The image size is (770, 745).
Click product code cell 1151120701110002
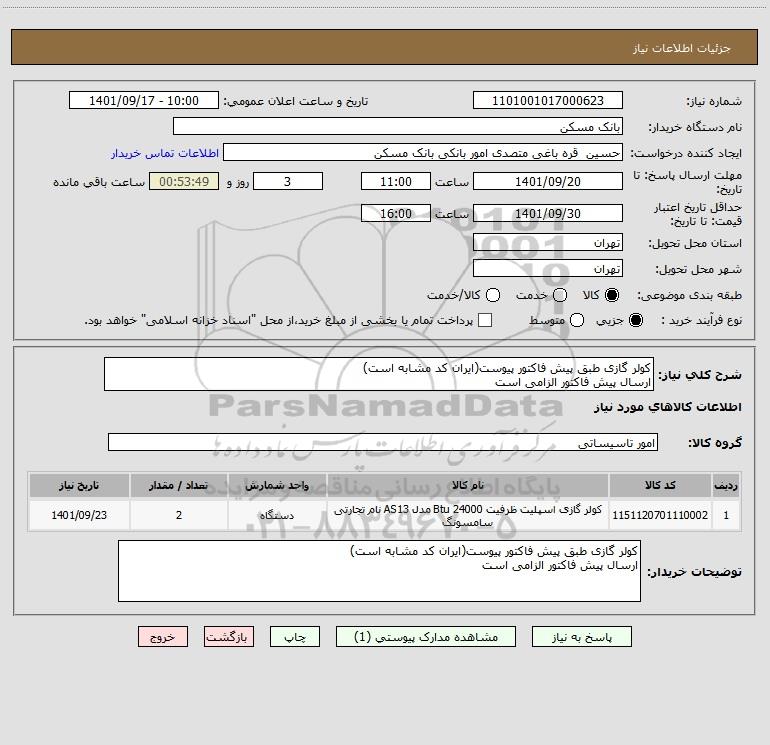pos(660,515)
